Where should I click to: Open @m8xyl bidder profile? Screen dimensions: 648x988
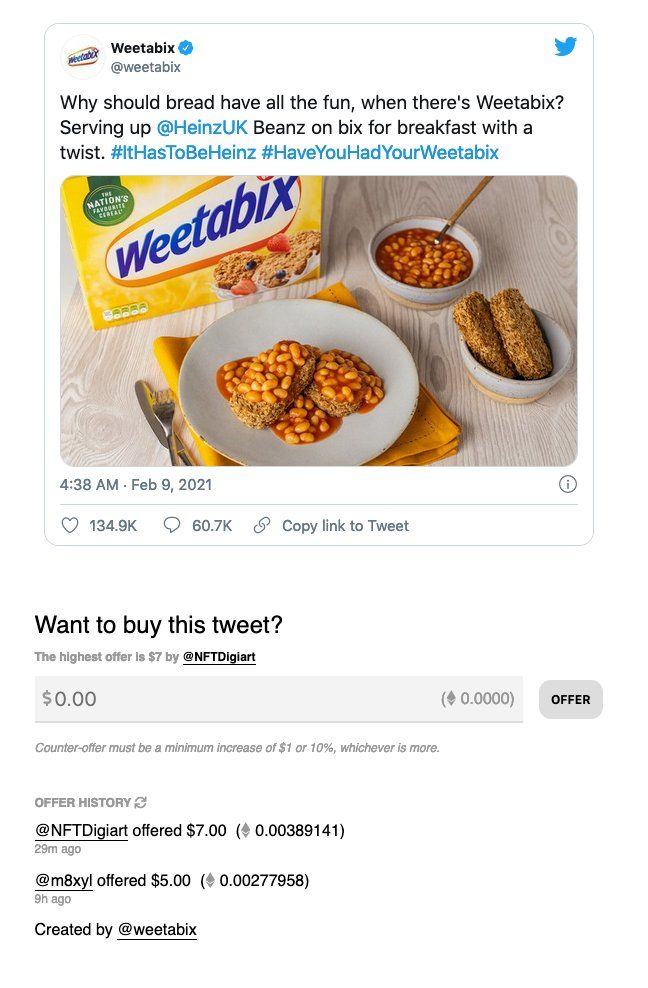click(x=64, y=880)
